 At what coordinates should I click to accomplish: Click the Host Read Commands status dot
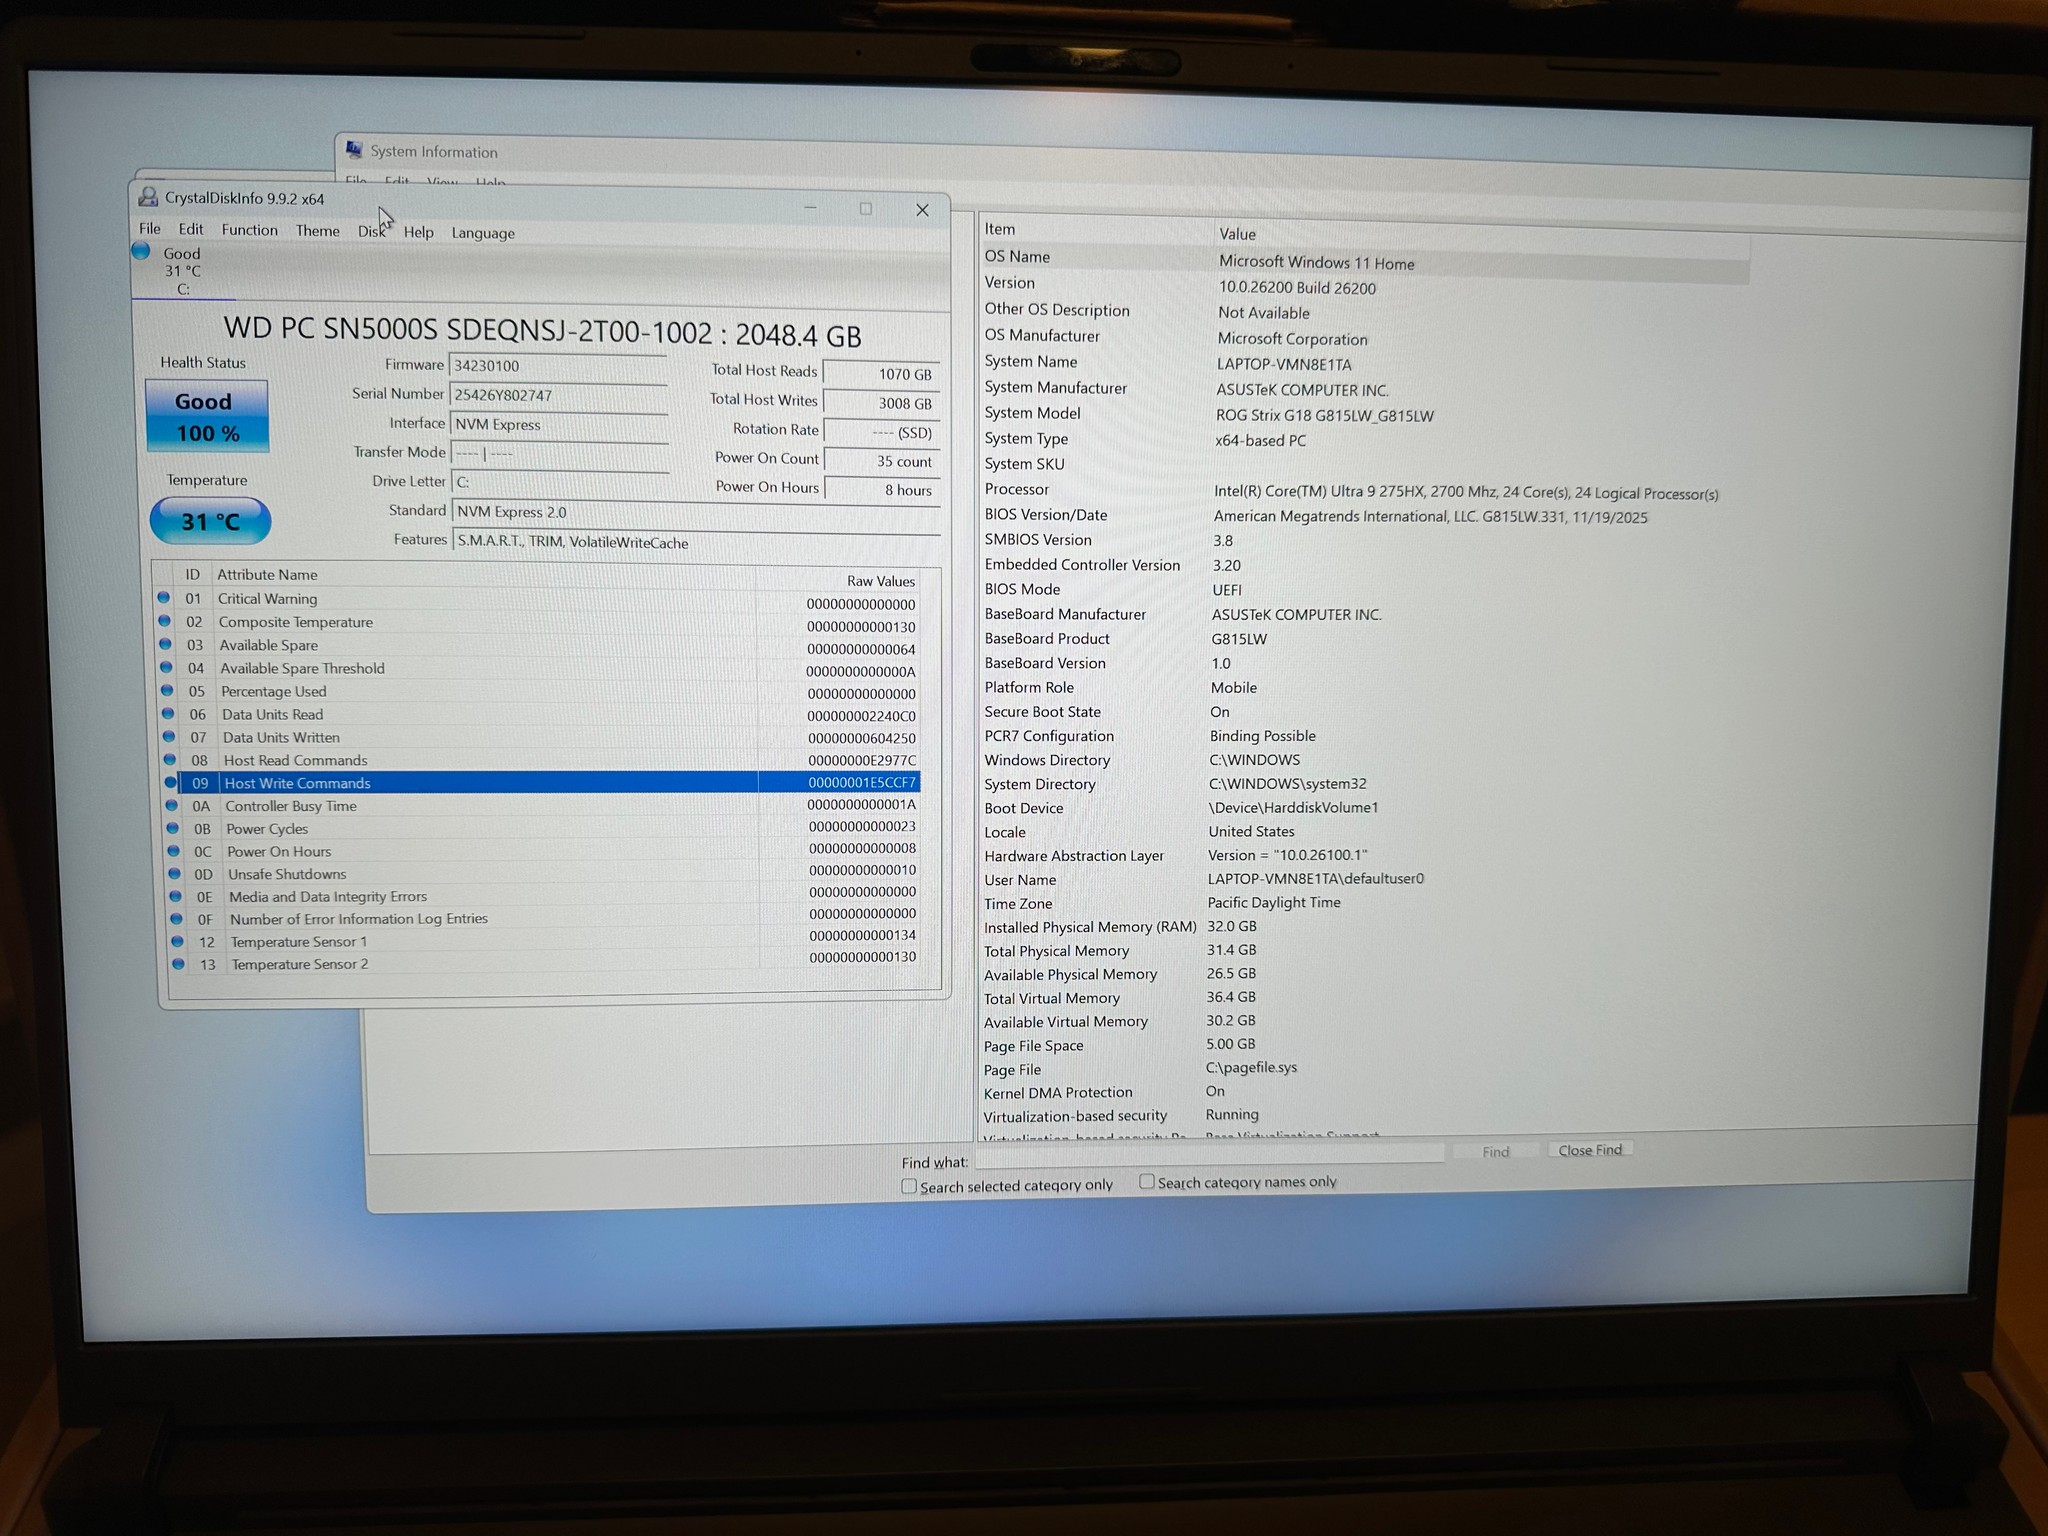170,759
